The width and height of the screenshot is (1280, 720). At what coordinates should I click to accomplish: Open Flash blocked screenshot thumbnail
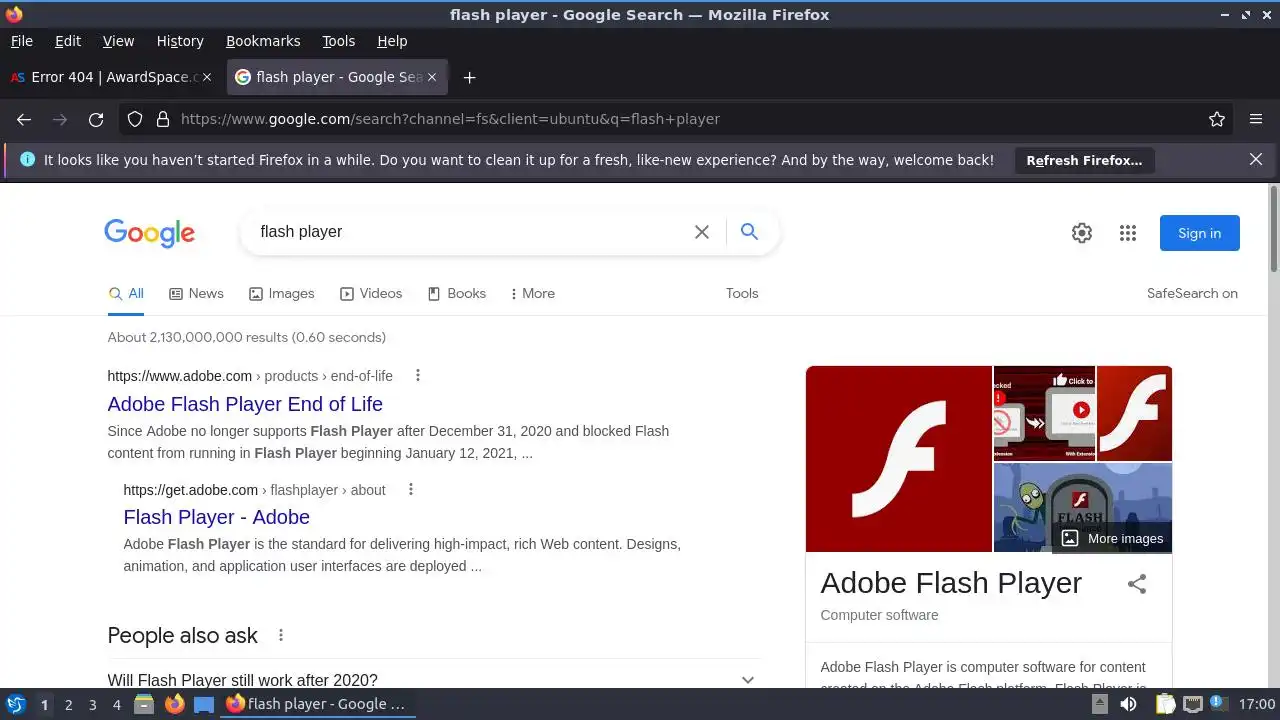click(x=1044, y=413)
